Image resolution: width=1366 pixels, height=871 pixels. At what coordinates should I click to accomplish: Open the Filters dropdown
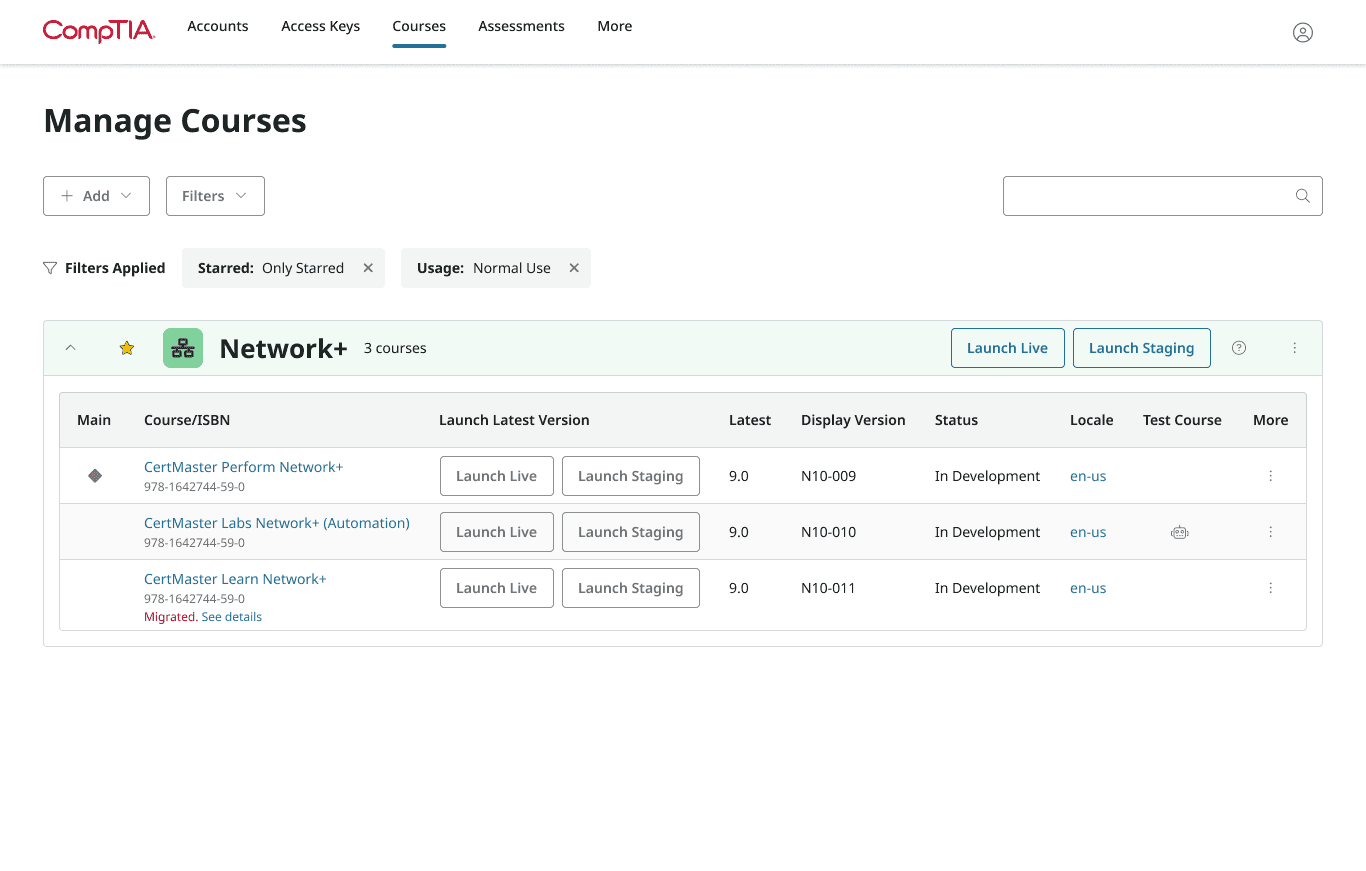click(215, 196)
